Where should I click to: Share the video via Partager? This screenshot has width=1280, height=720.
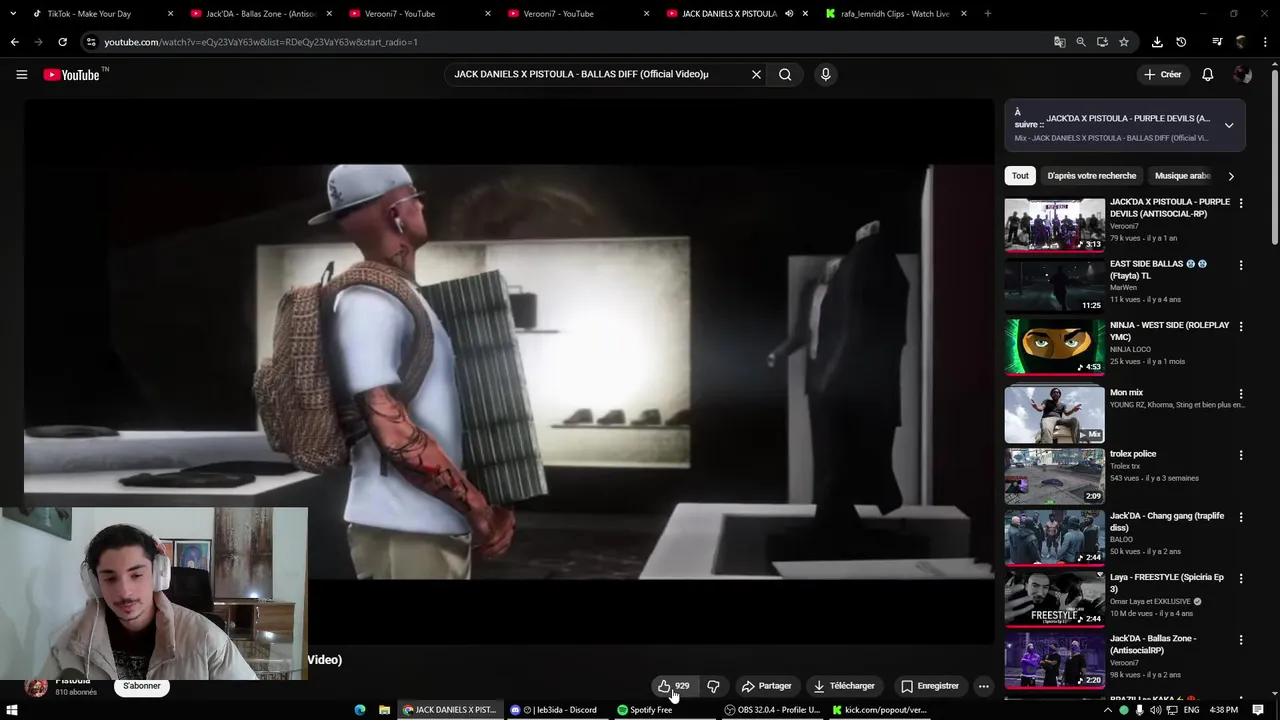click(766, 686)
